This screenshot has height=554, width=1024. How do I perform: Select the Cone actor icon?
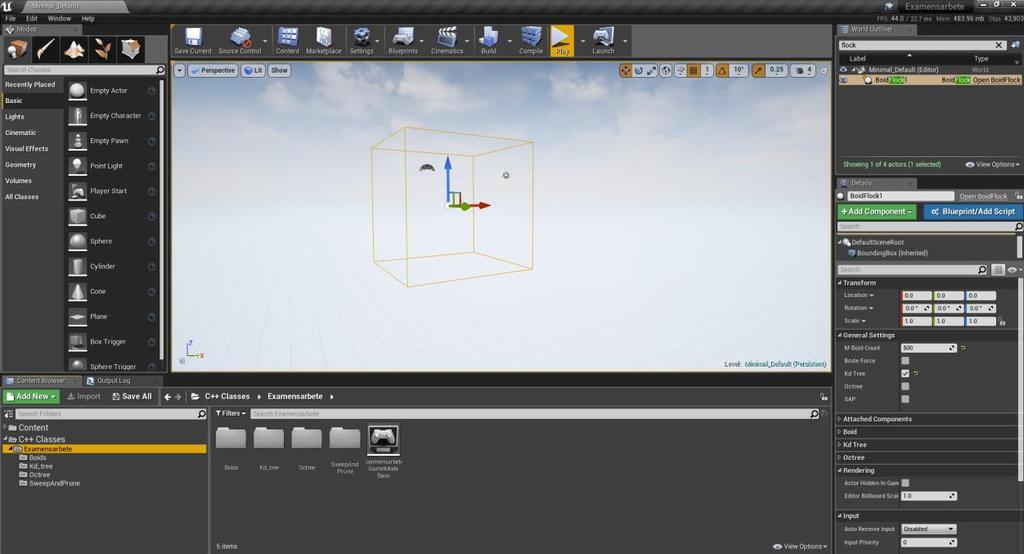click(78, 291)
